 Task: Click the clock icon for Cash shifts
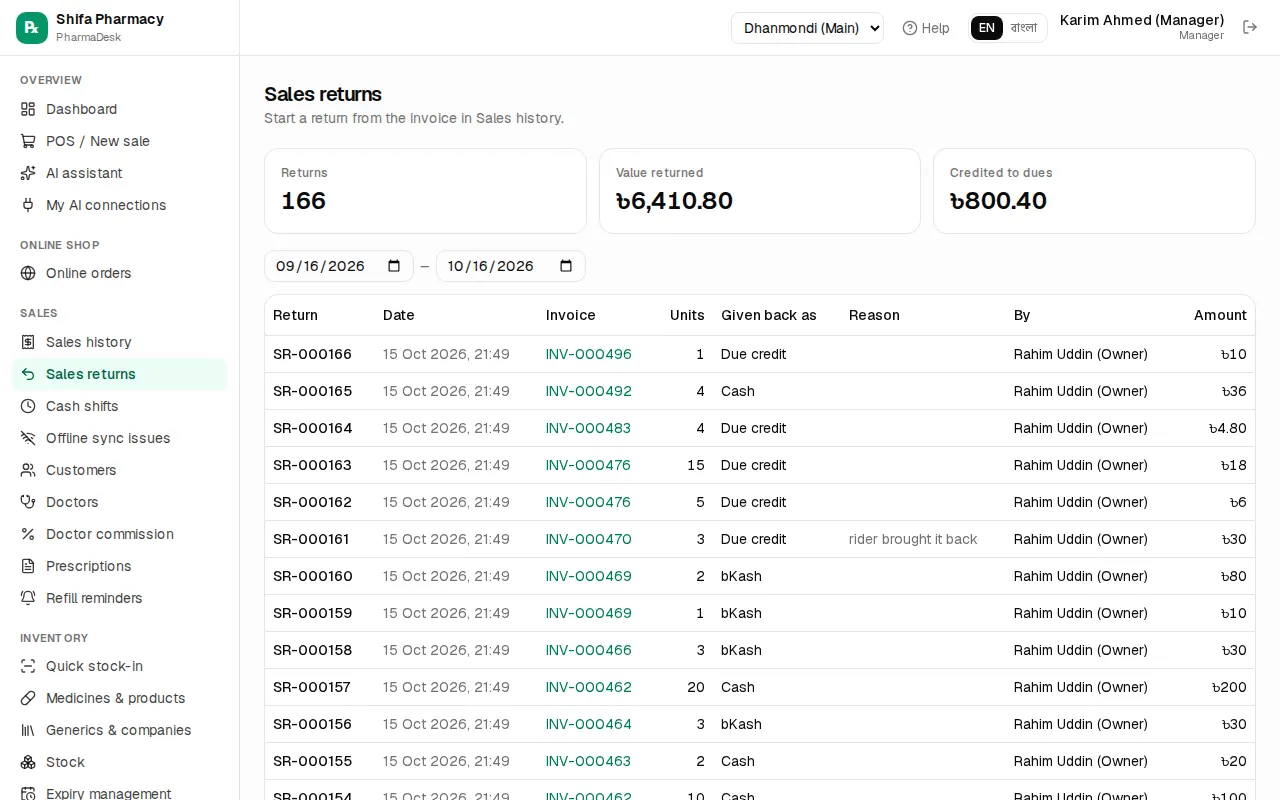pos(28,406)
